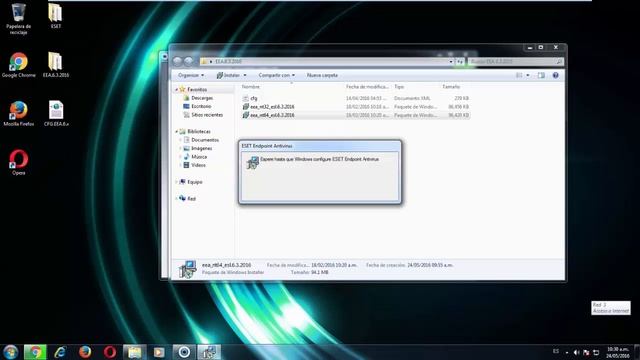640x360 pixels.
Task: Collapse the Favoritos tree arrow
Action: [177, 89]
